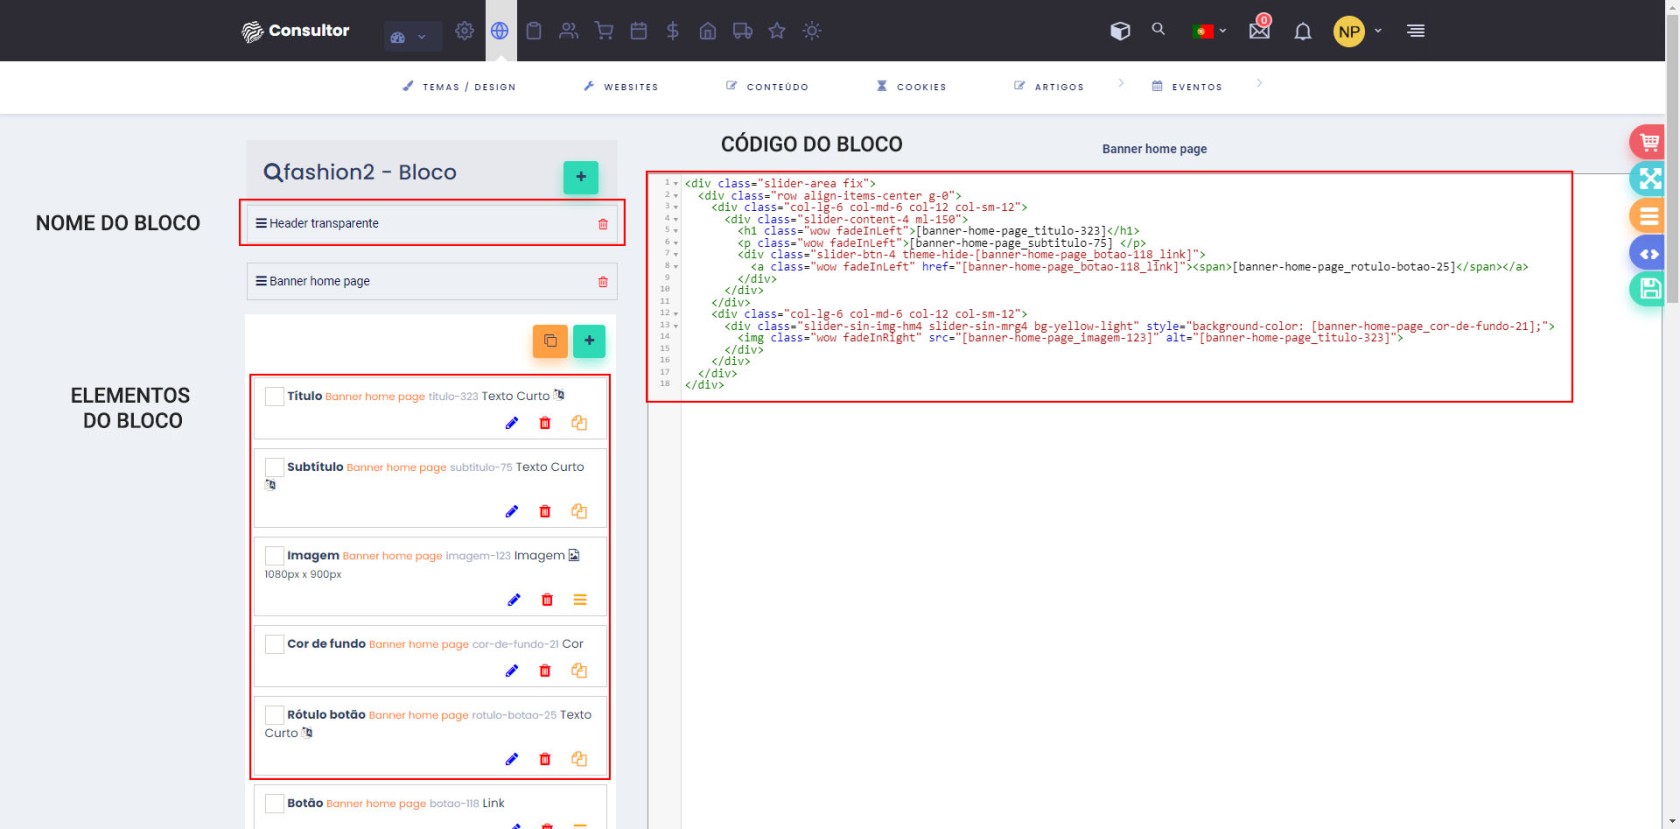Image resolution: width=1680 pixels, height=829 pixels.
Task: Add a new block with green plus
Action: pos(581,177)
